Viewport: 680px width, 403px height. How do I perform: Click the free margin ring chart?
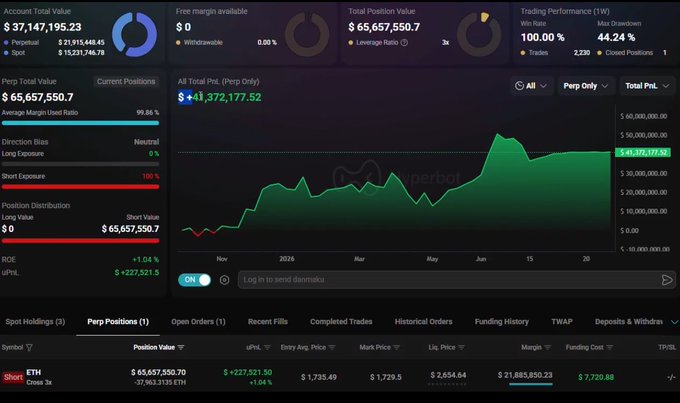(x=307, y=34)
